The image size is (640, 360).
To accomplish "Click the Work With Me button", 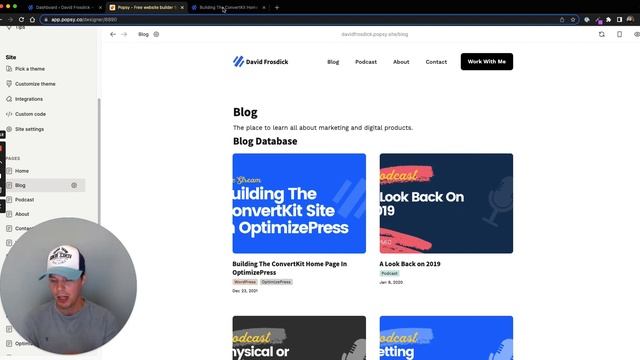I will (x=487, y=62).
